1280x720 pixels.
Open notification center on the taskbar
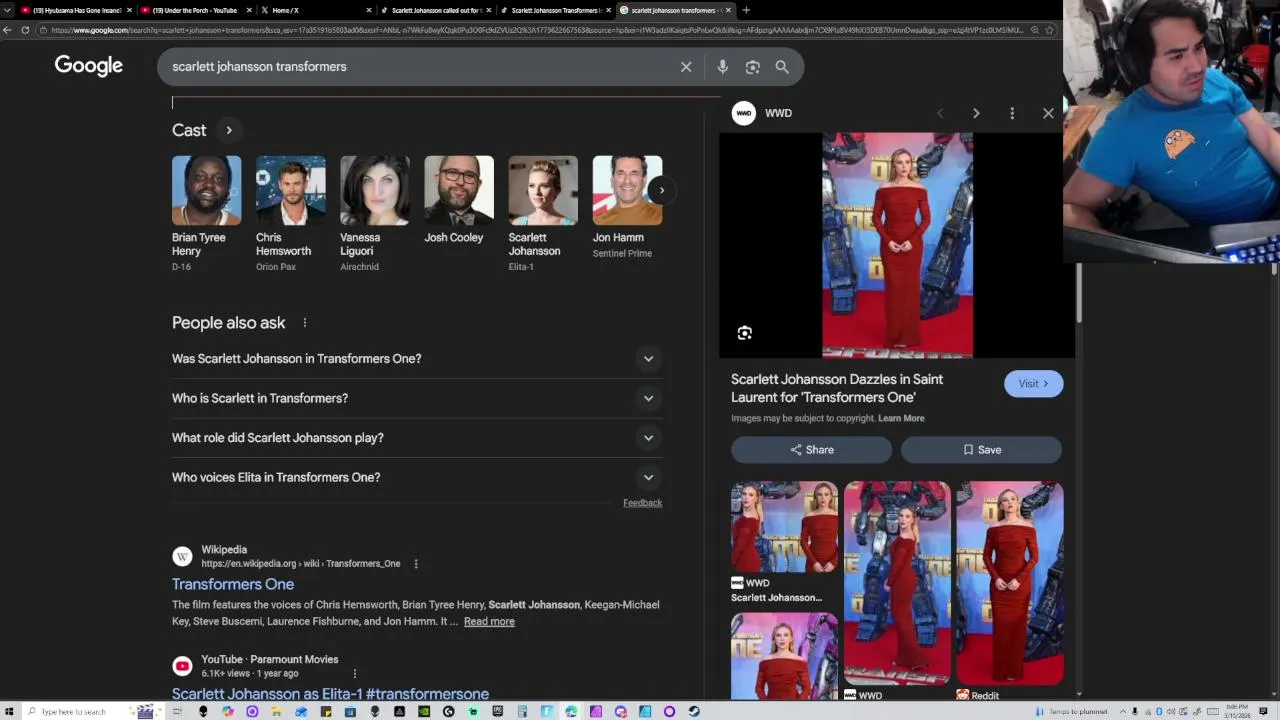coord(1263,712)
